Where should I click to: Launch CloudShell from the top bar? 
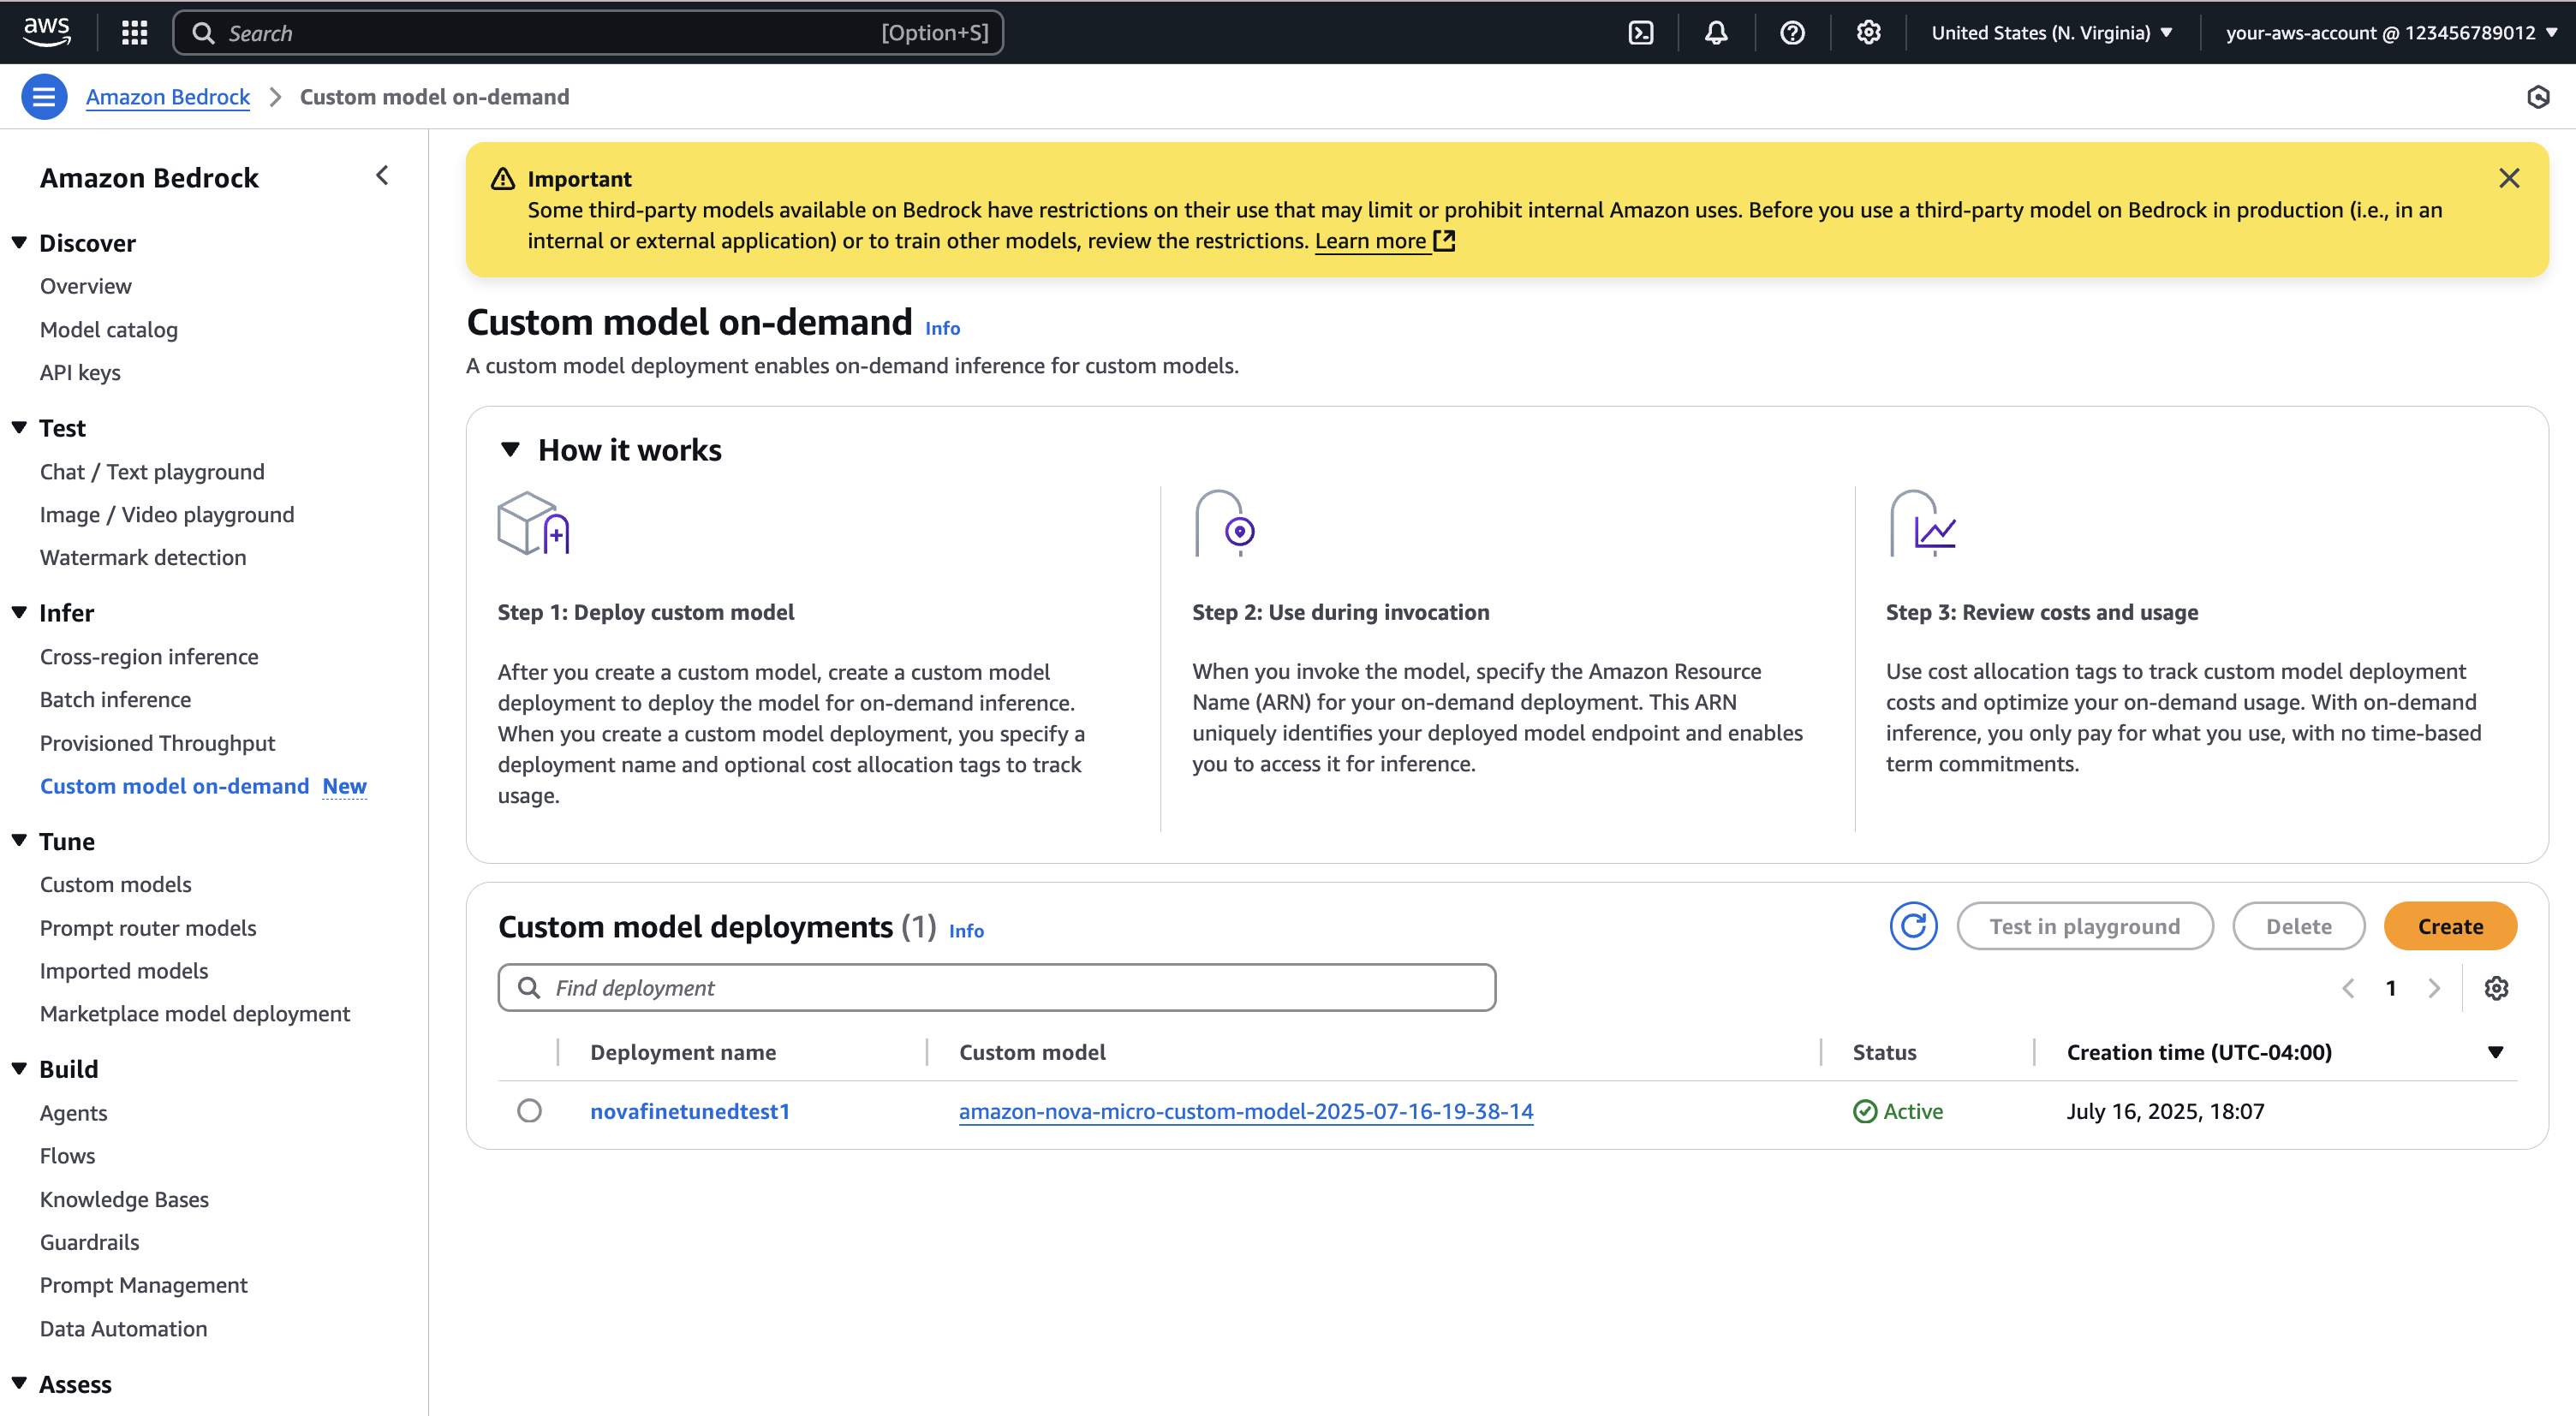(x=1641, y=33)
